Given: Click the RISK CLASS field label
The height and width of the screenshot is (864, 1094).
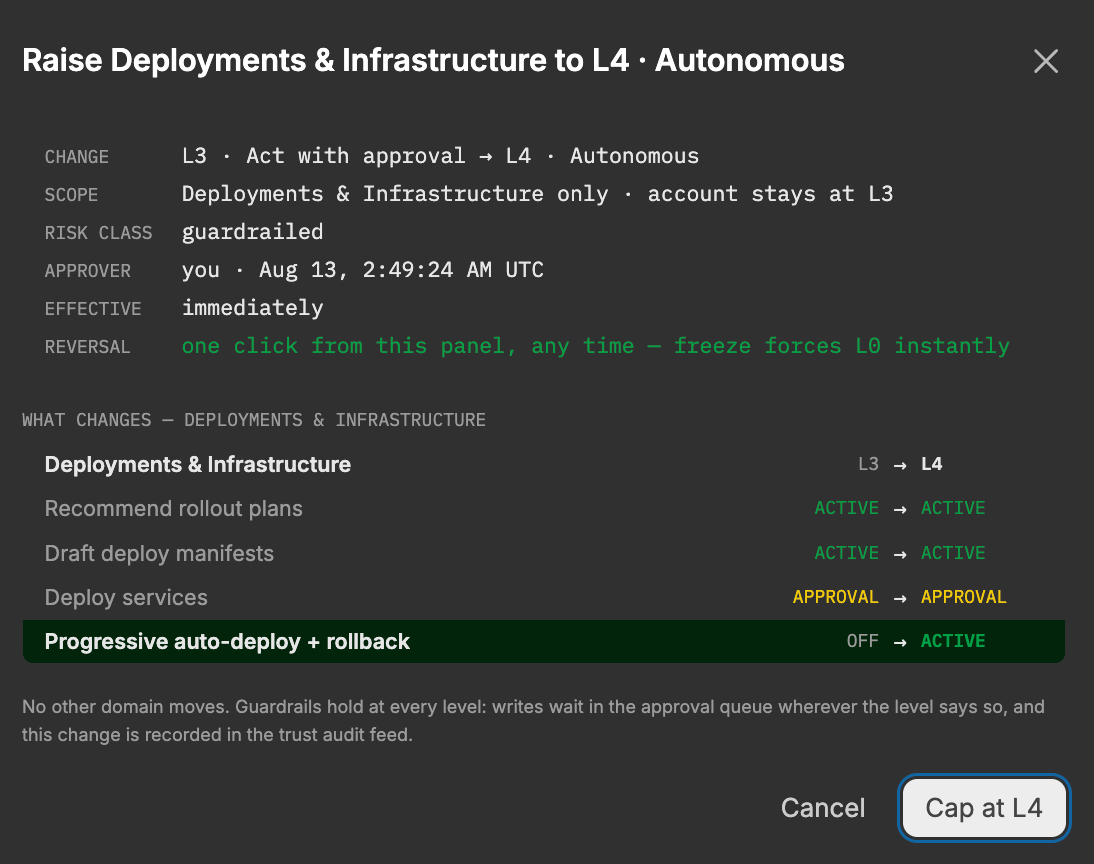Looking at the screenshot, I should 98,233.
